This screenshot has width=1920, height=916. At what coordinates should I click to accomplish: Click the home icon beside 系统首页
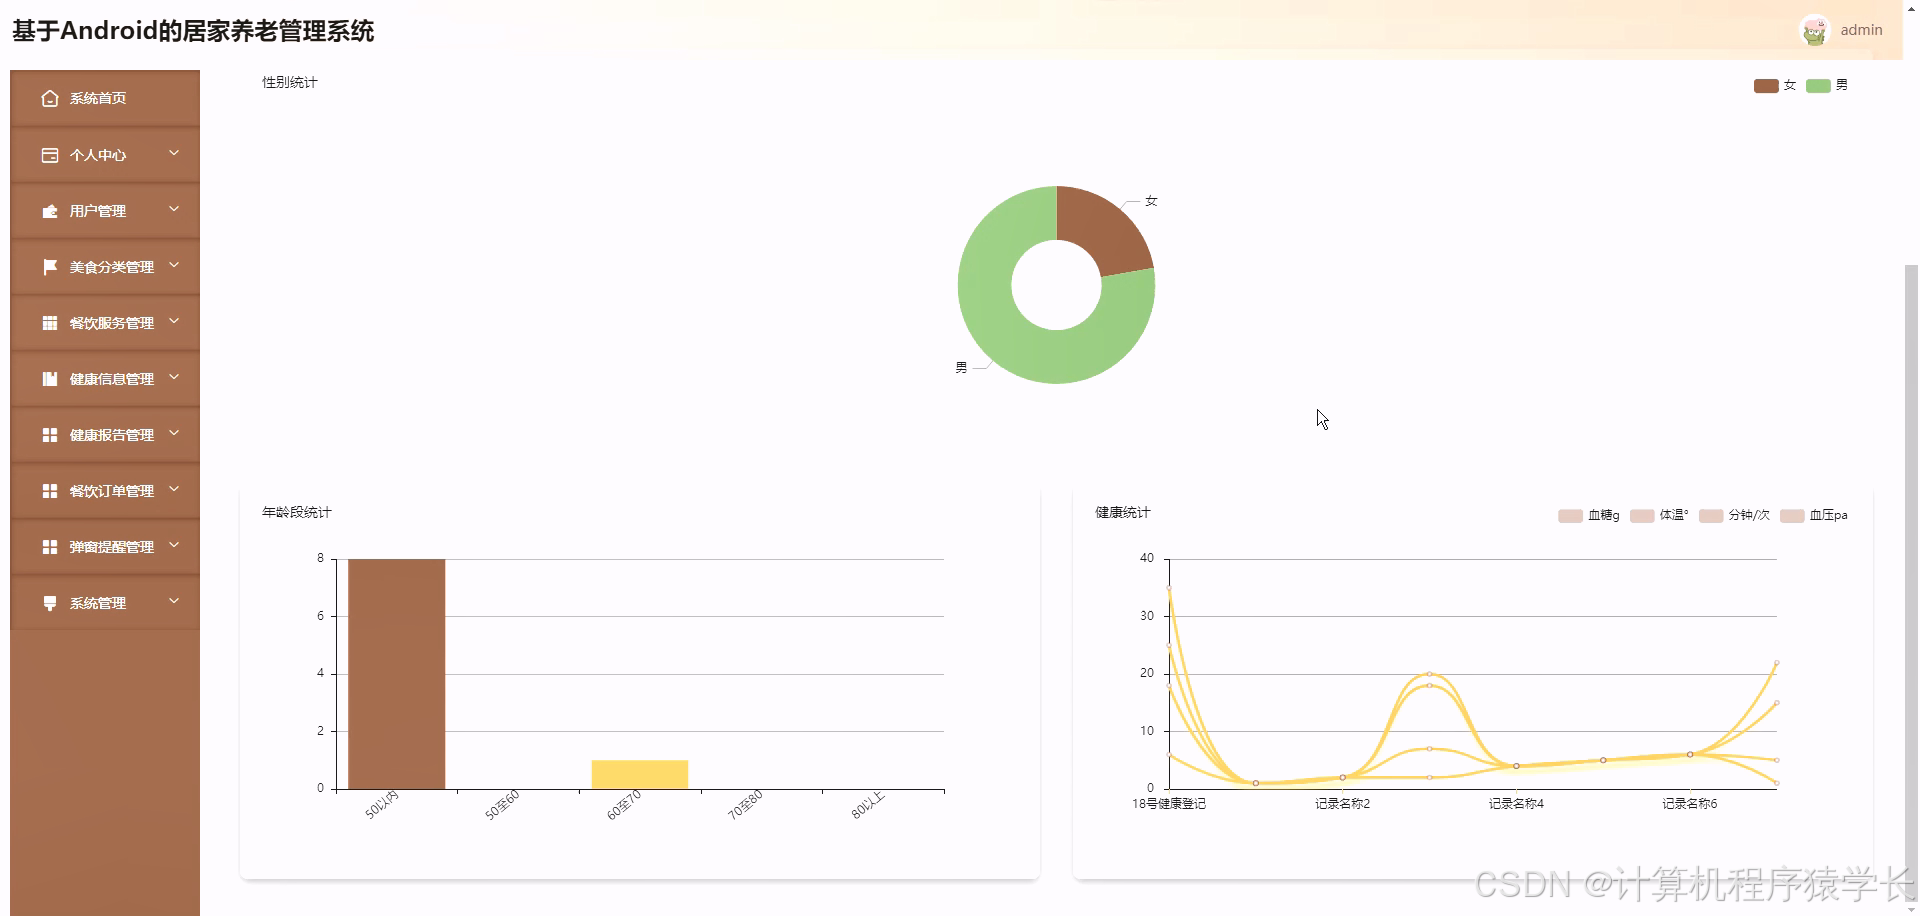point(50,98)
